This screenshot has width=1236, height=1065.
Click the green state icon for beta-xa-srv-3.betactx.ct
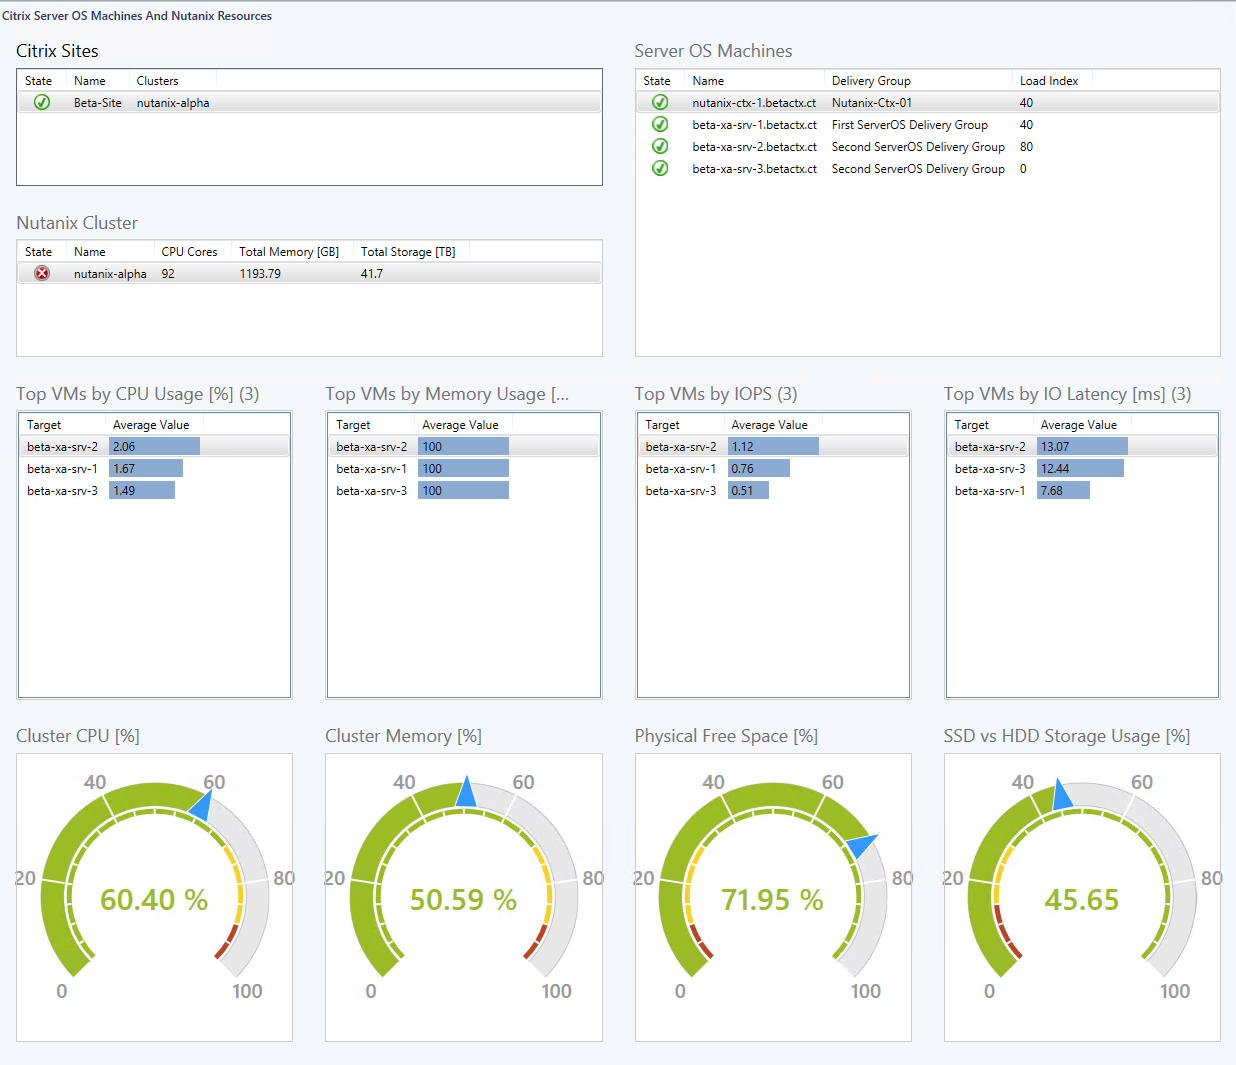pyautogui.click(x=660, y=168)
